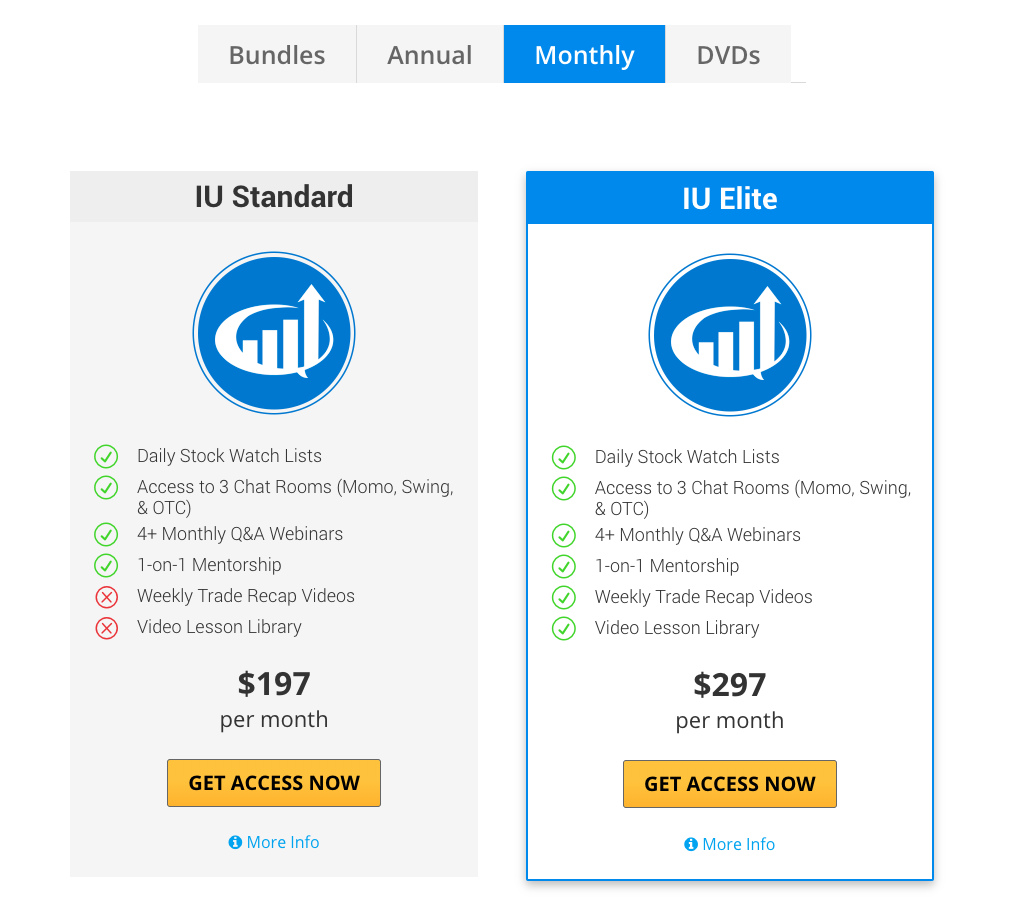Viewport: 1010px width, 919px height.
Task: Click the IU Standard chart logo
Action: 273,334
